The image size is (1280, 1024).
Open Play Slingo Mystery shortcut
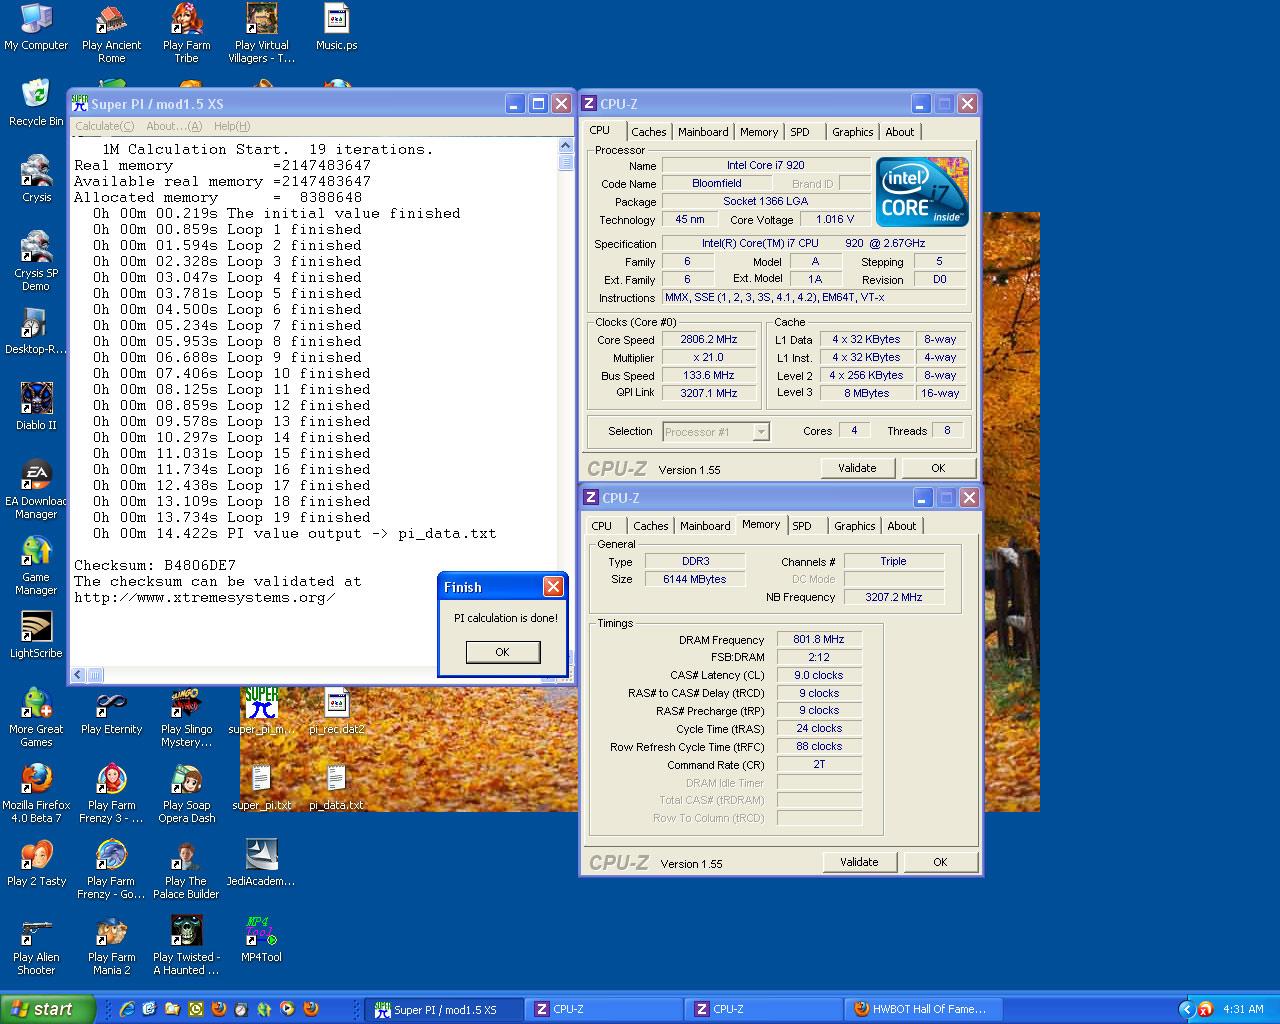[x=186, y=718]
